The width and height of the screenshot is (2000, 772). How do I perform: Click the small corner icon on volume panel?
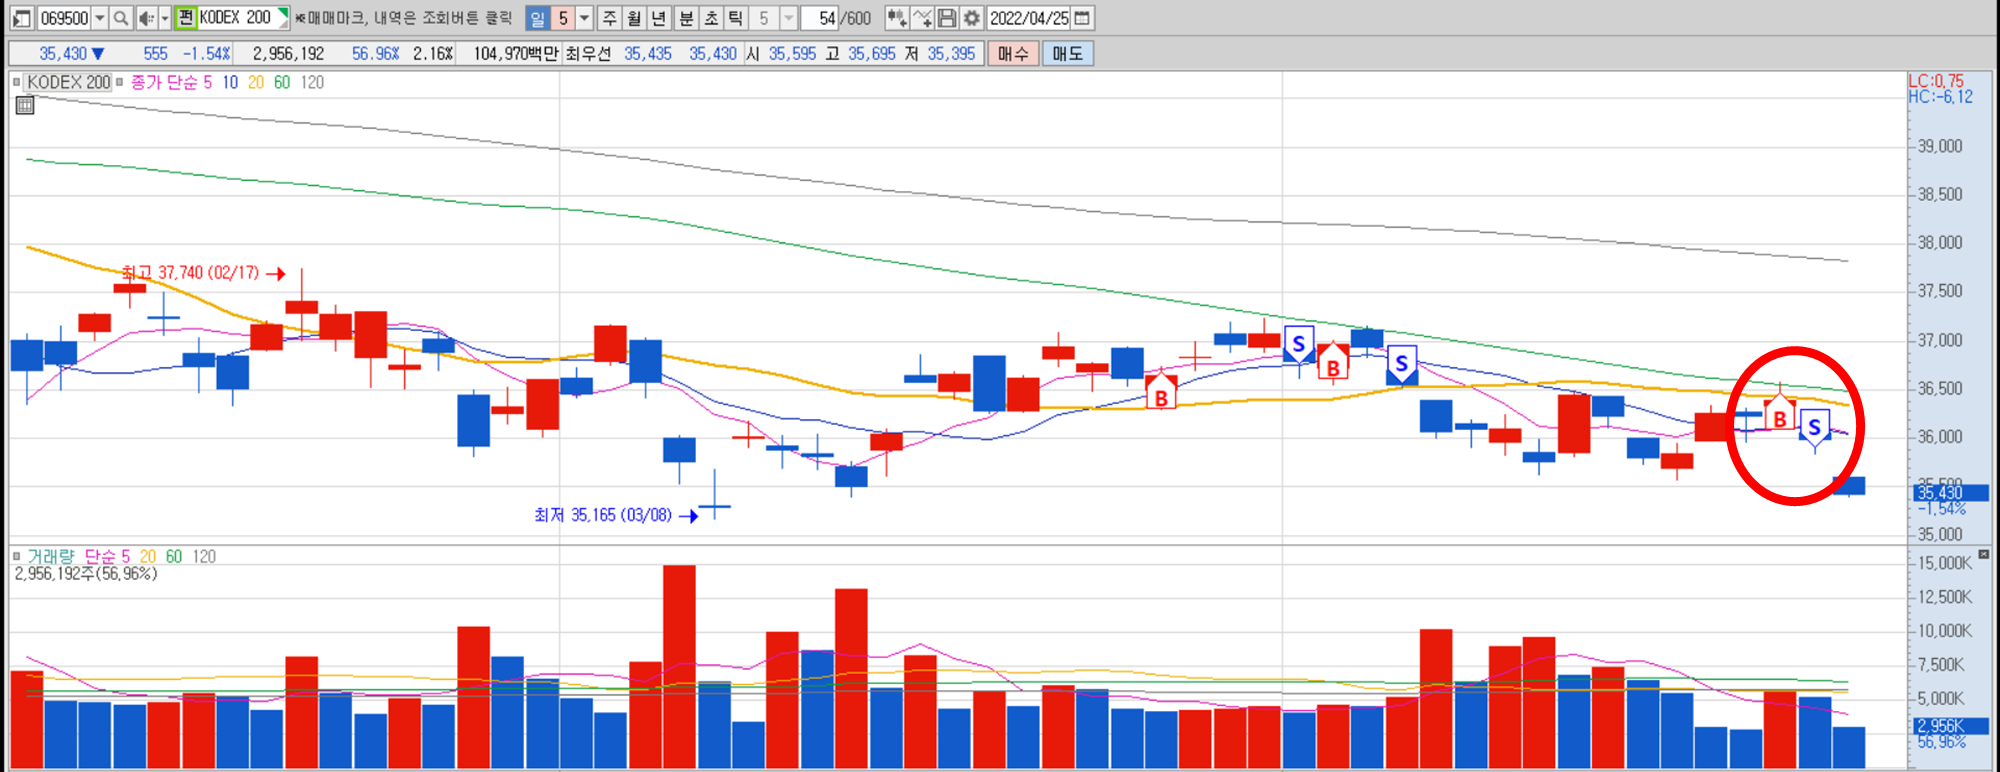[1984, 554]
